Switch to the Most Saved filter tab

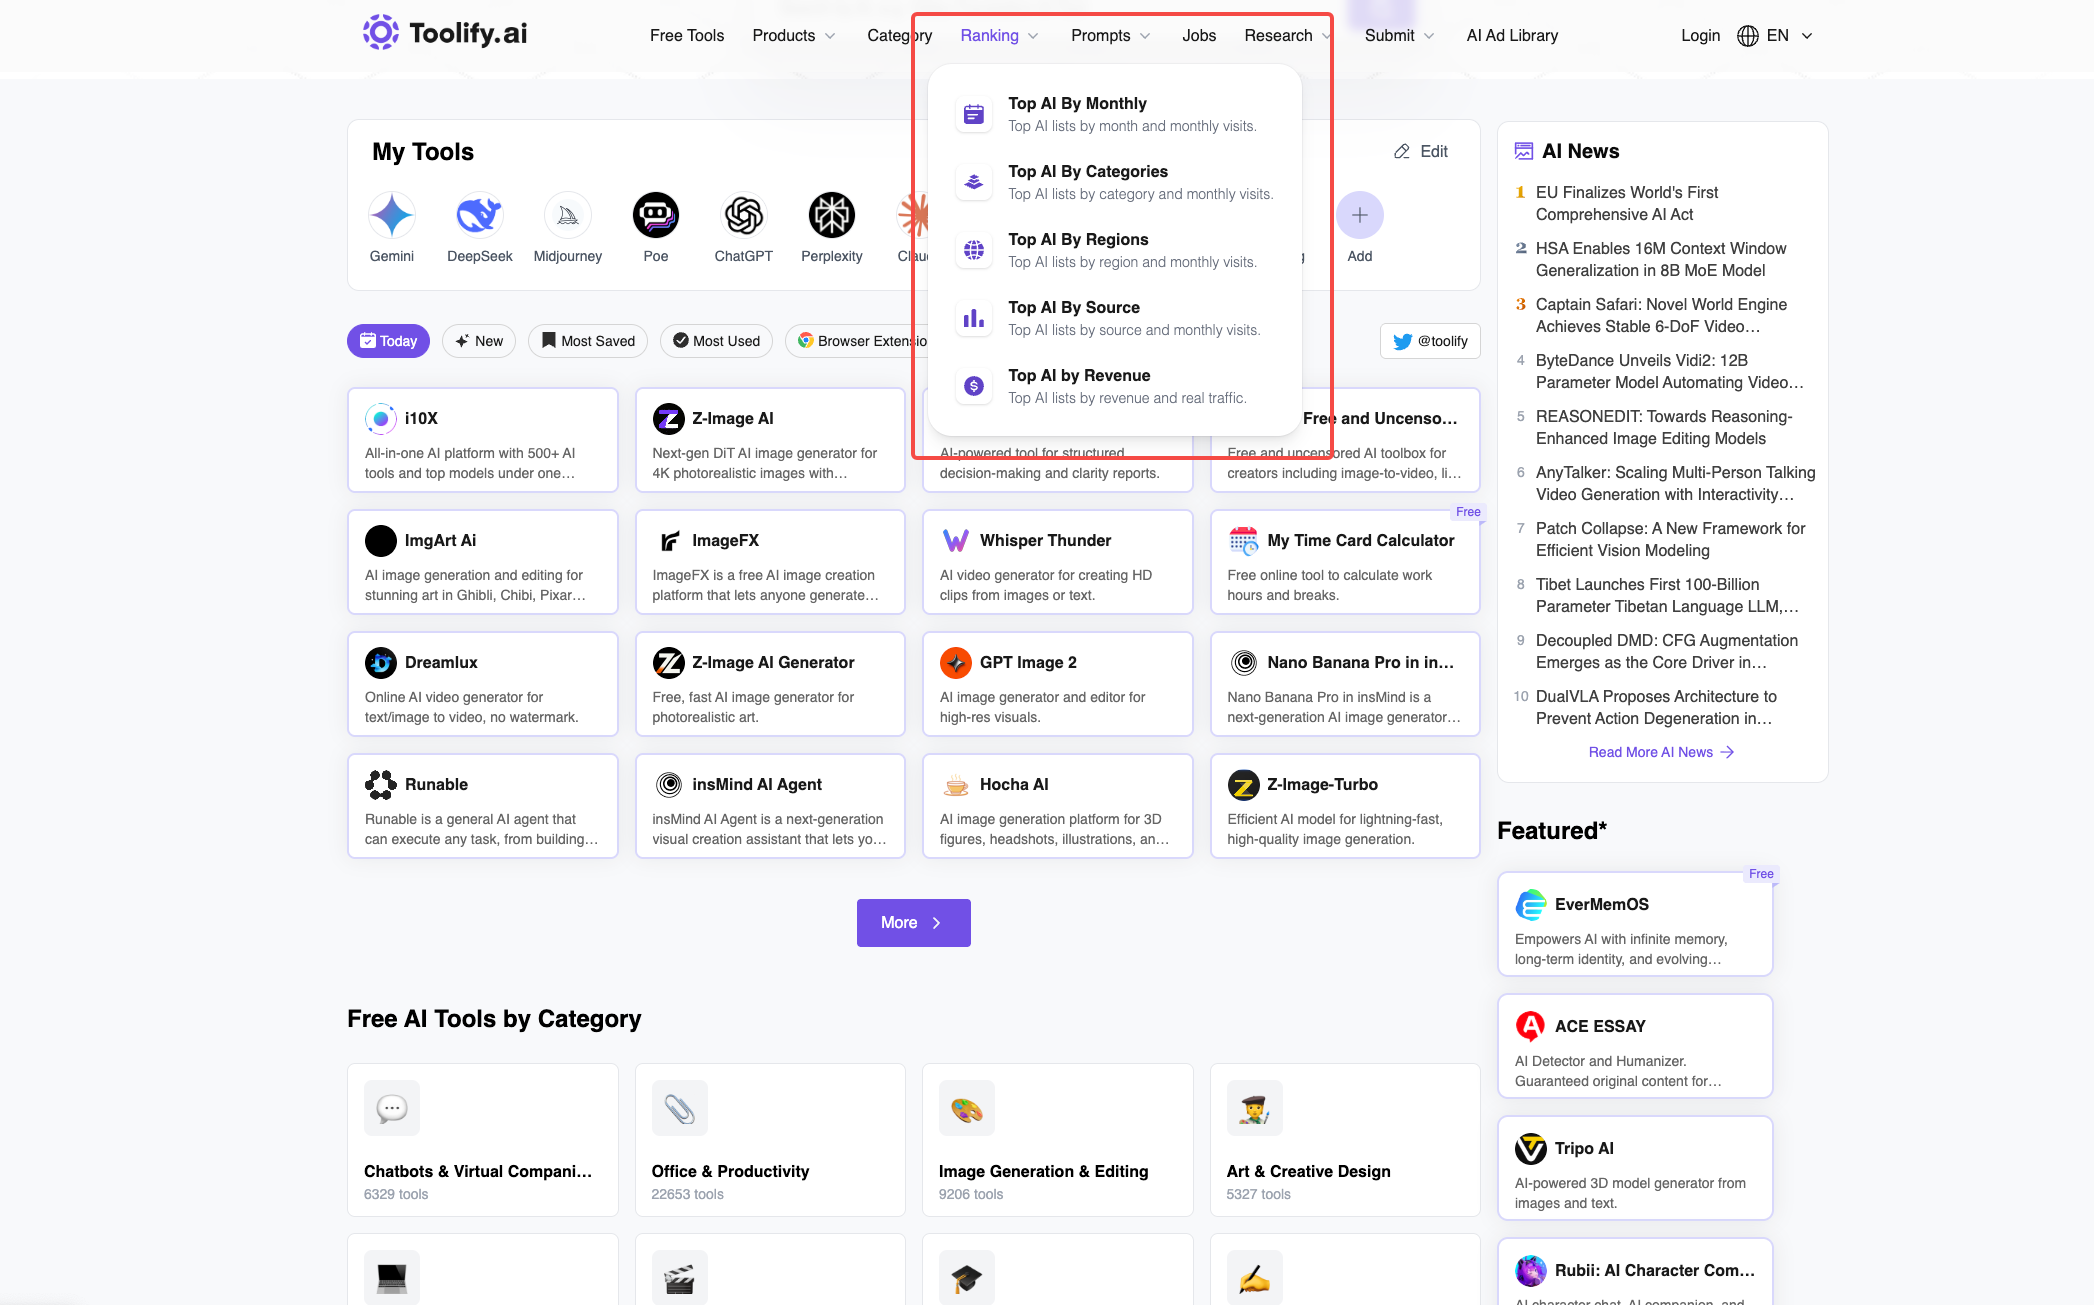coord(588,341)
